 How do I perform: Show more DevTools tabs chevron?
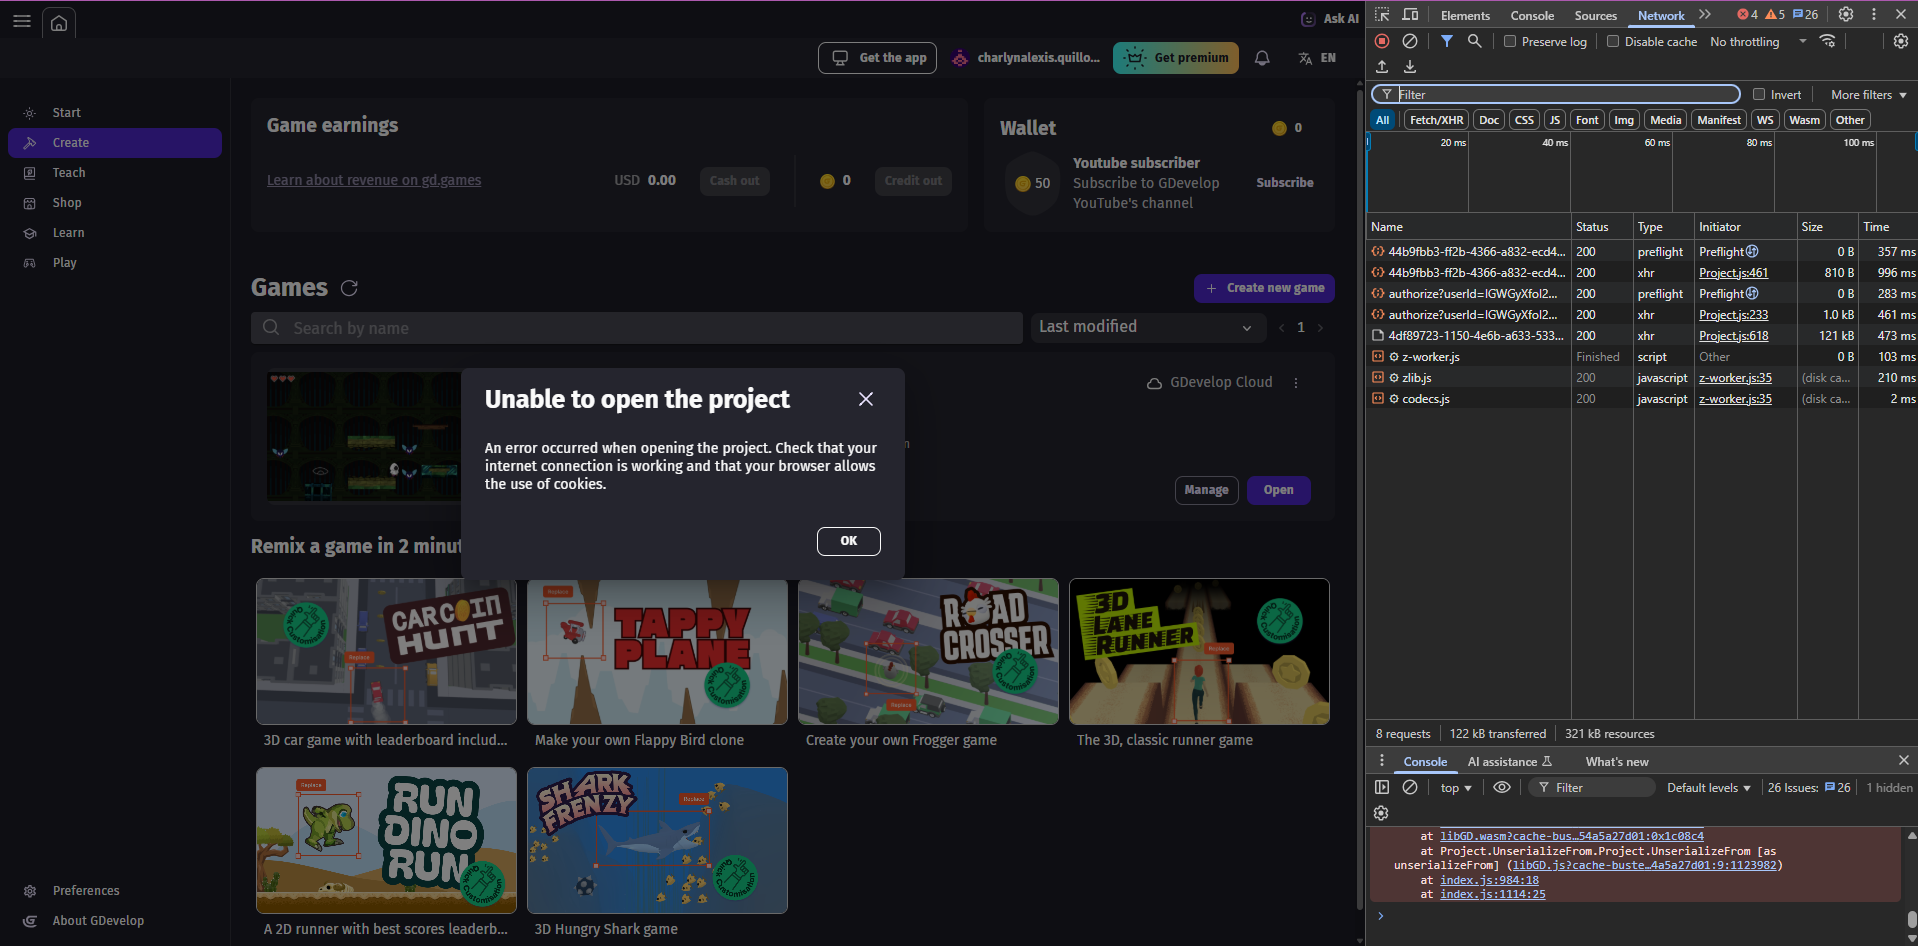[x=1705, y=14]
